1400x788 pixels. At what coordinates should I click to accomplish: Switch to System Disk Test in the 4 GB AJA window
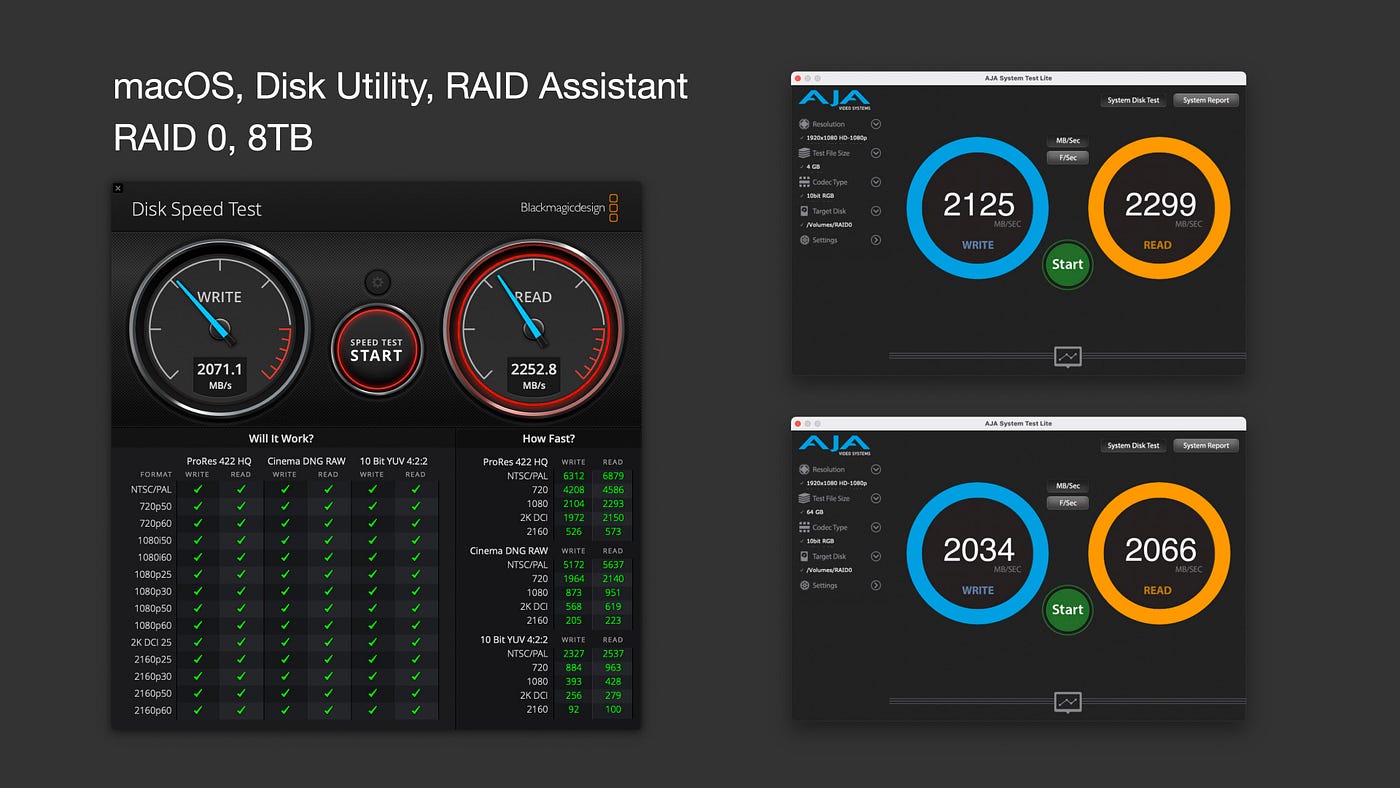(1133, 100)
